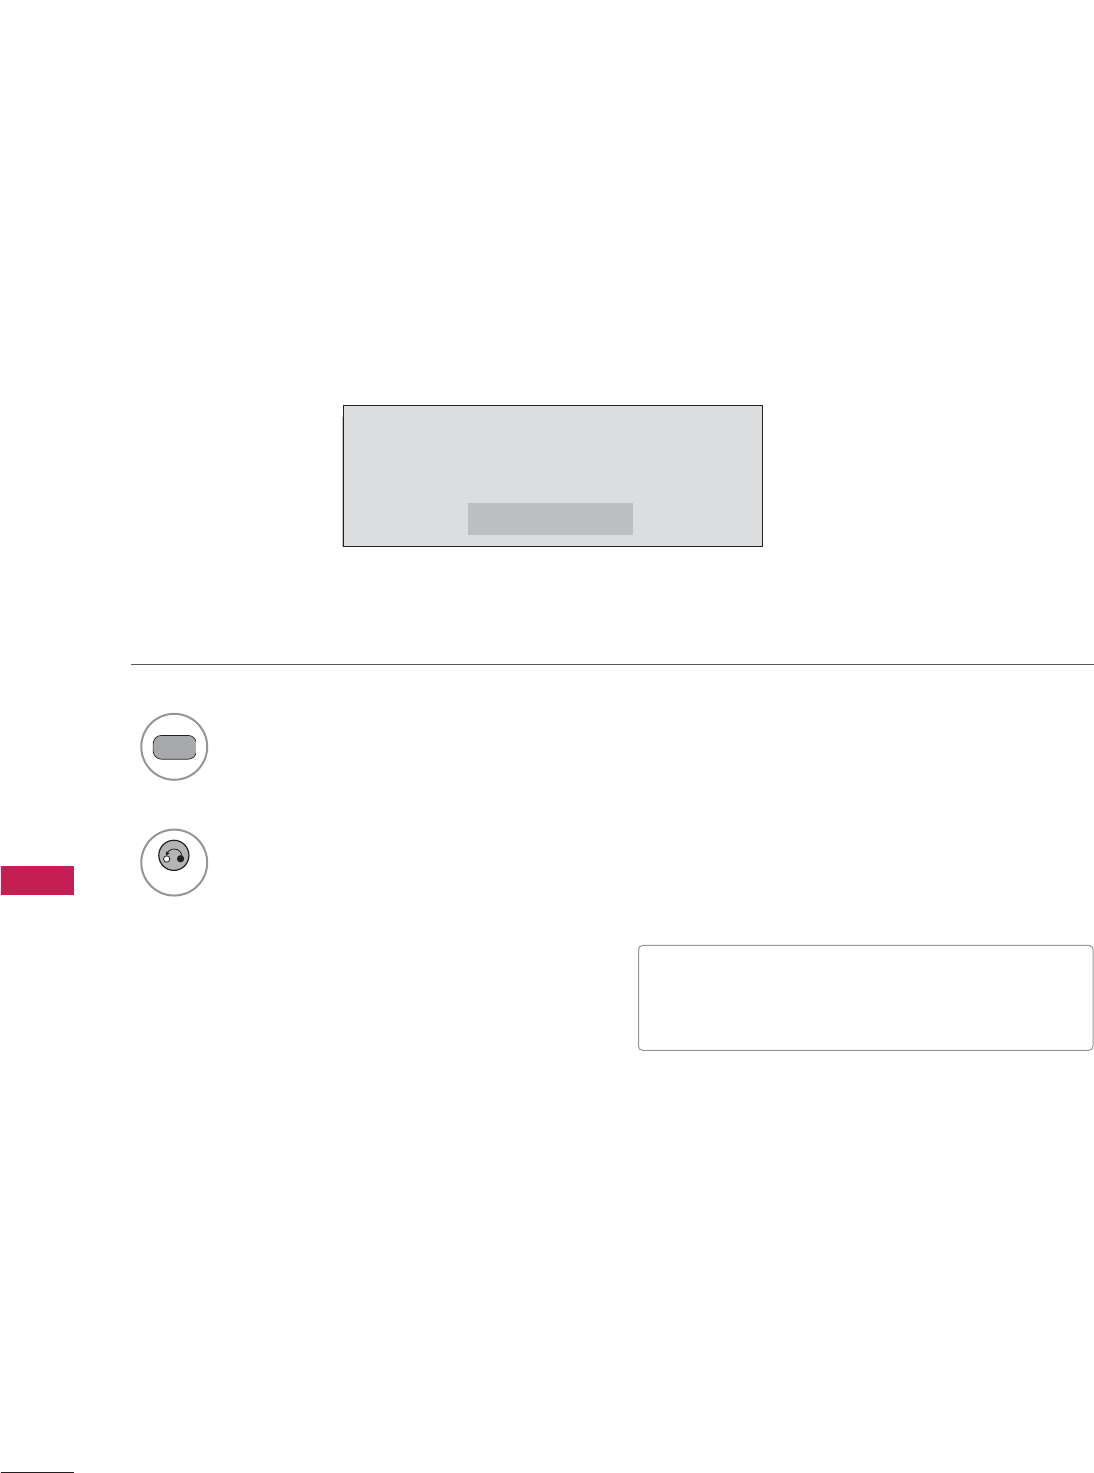Click the top-left corner of the gray dialog

(345, 407)
